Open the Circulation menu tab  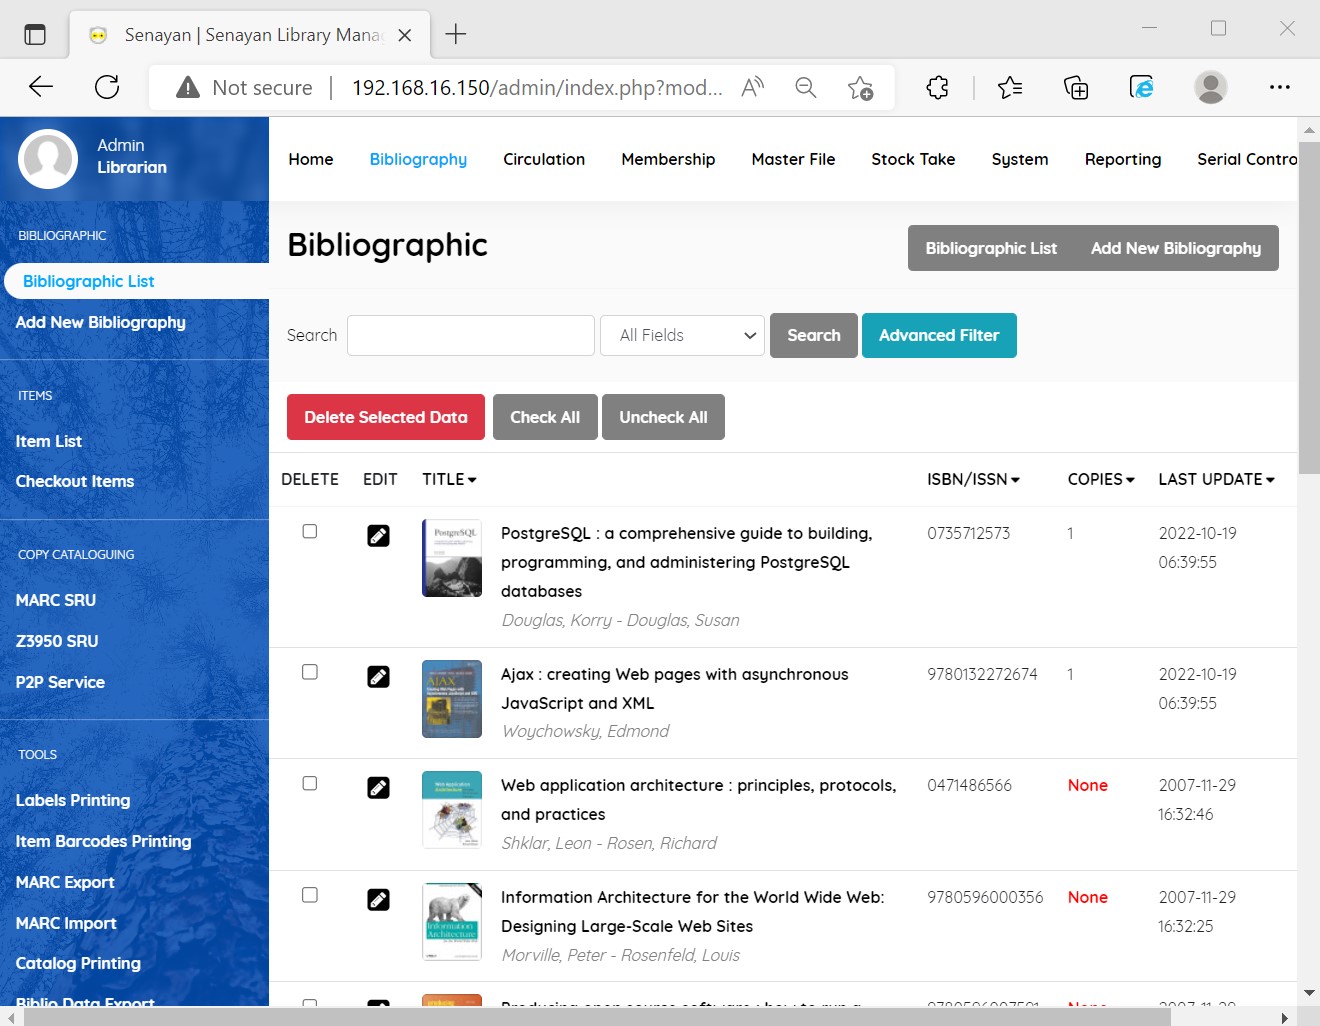544,159
